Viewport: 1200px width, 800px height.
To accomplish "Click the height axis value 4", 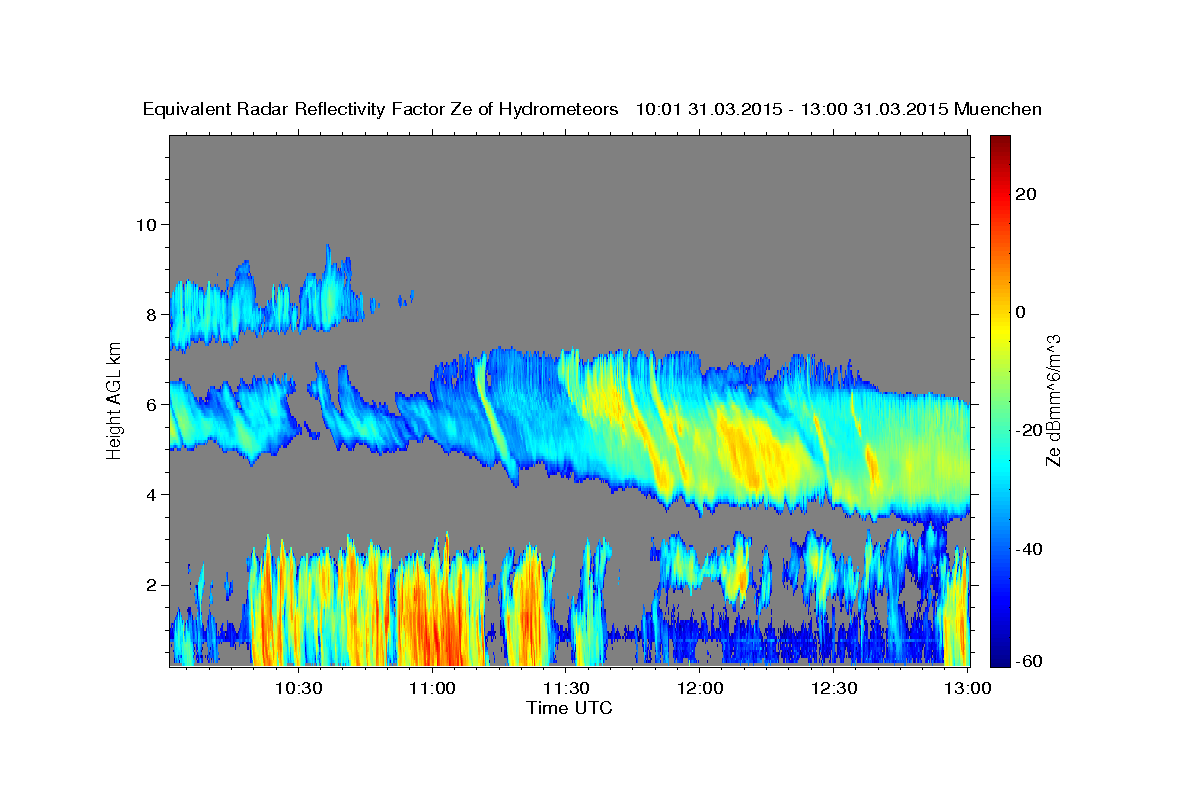I will coord(153,494).
